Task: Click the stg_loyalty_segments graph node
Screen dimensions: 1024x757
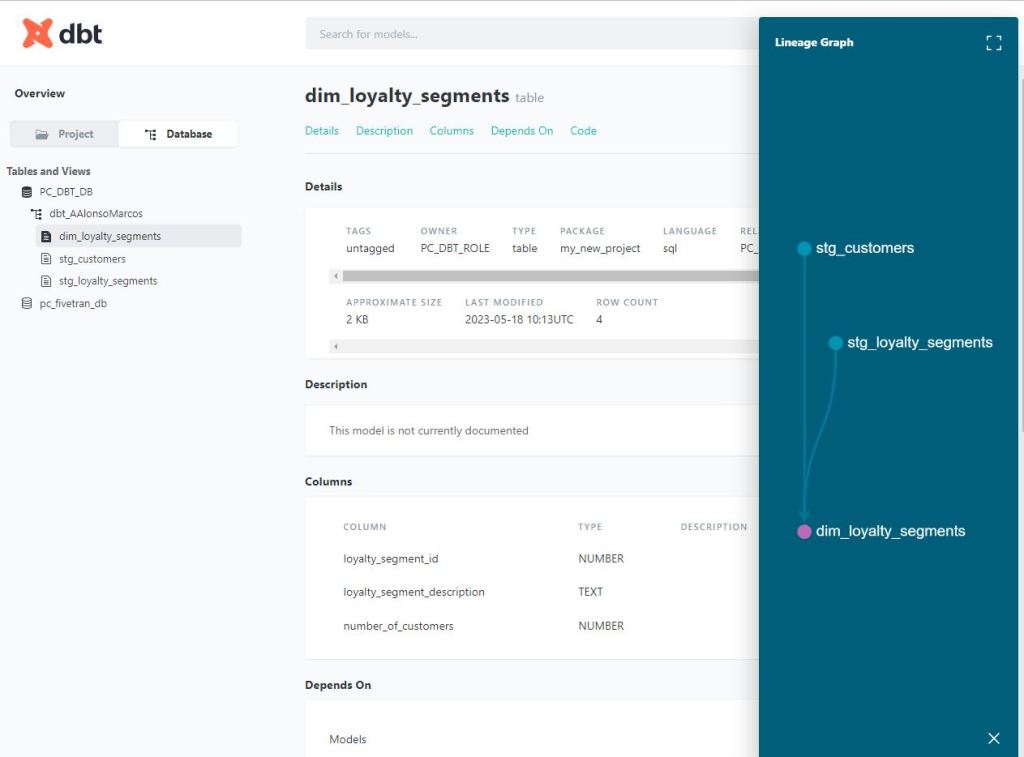Action: pyautogui.click(x=835, y=343)
